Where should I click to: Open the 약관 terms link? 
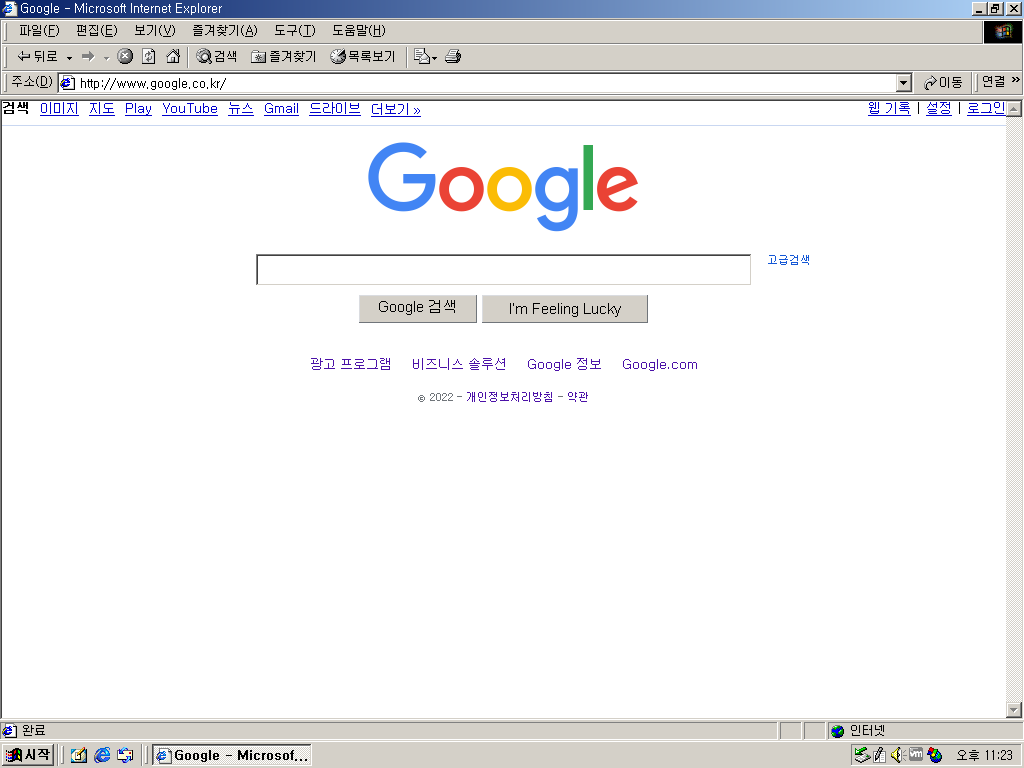pos(577,396)
